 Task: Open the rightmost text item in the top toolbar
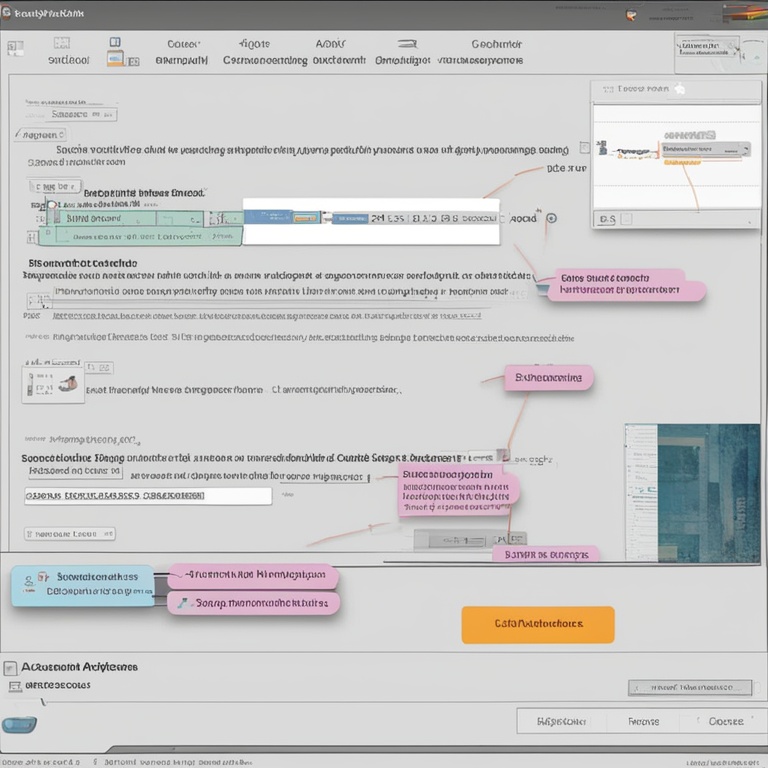click(496, 51)
